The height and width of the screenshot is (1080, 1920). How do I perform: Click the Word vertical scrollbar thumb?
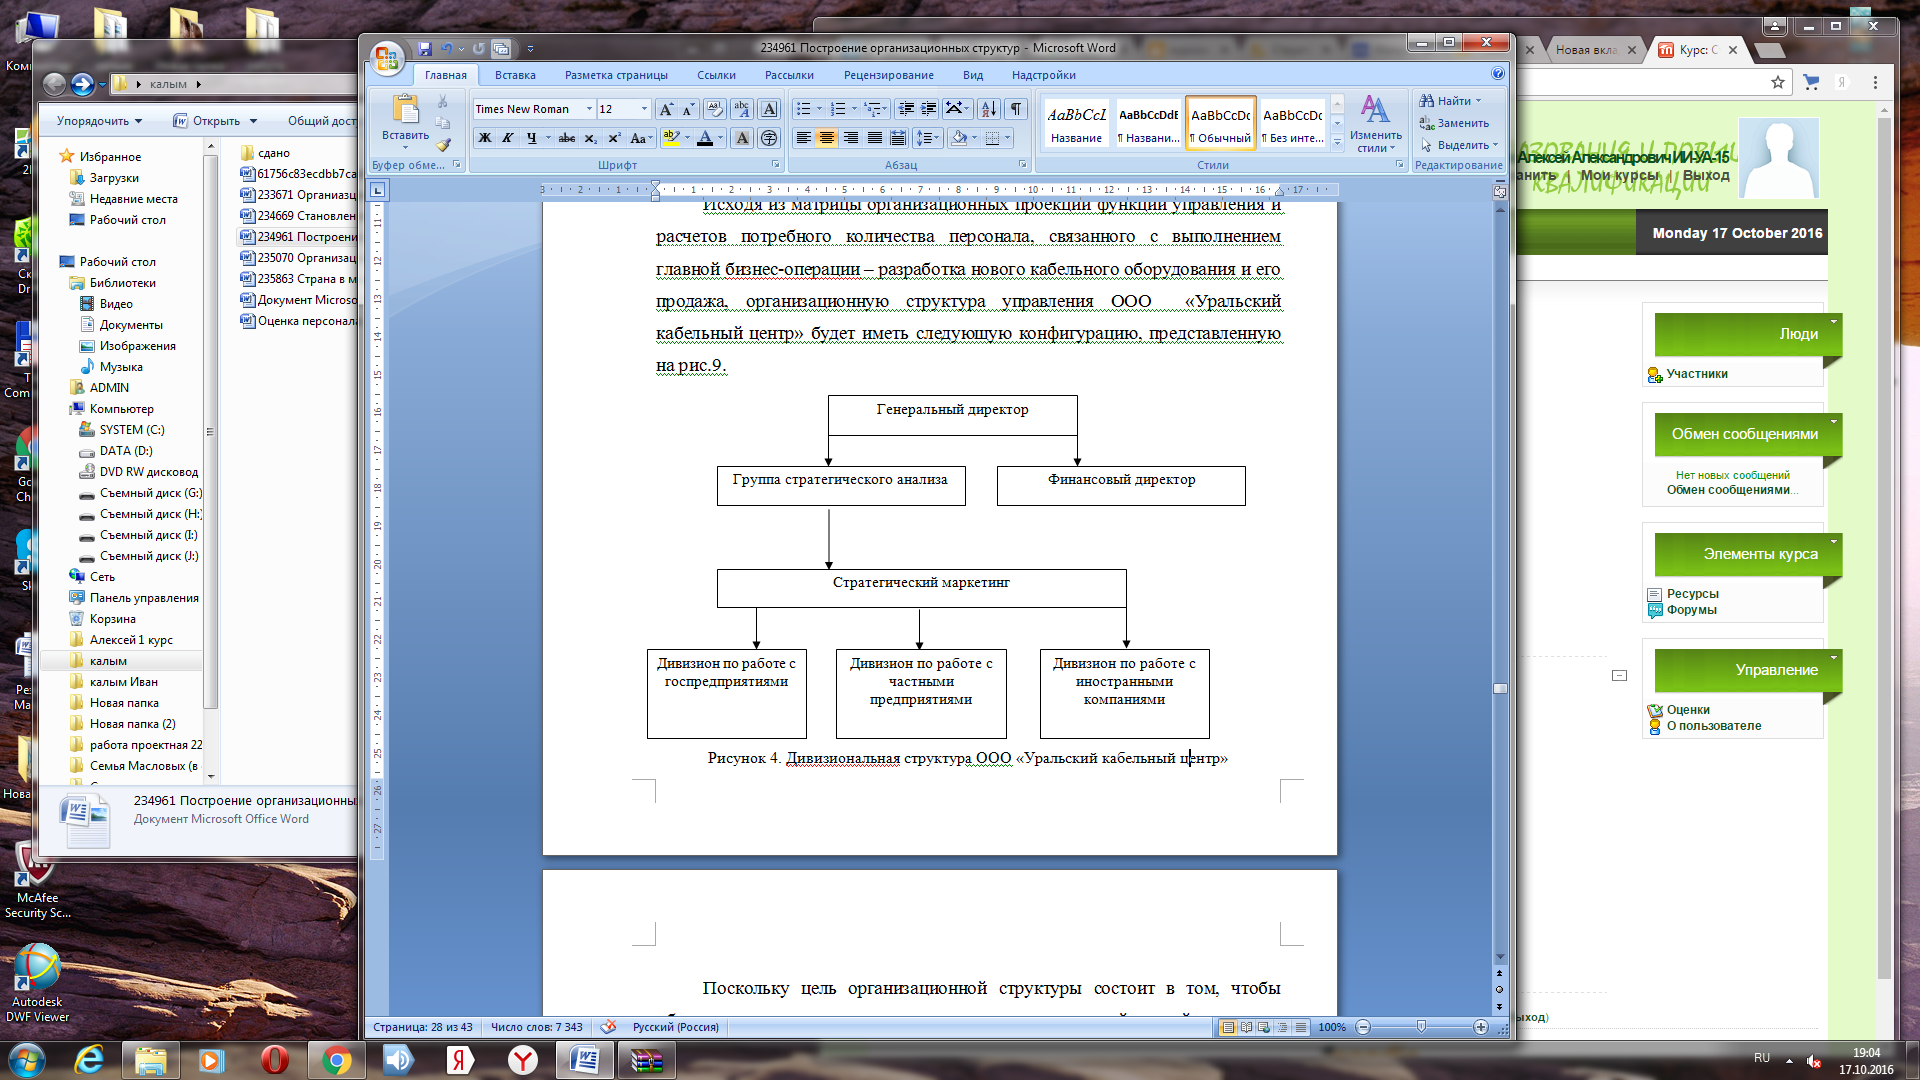tap(1500, 688)
